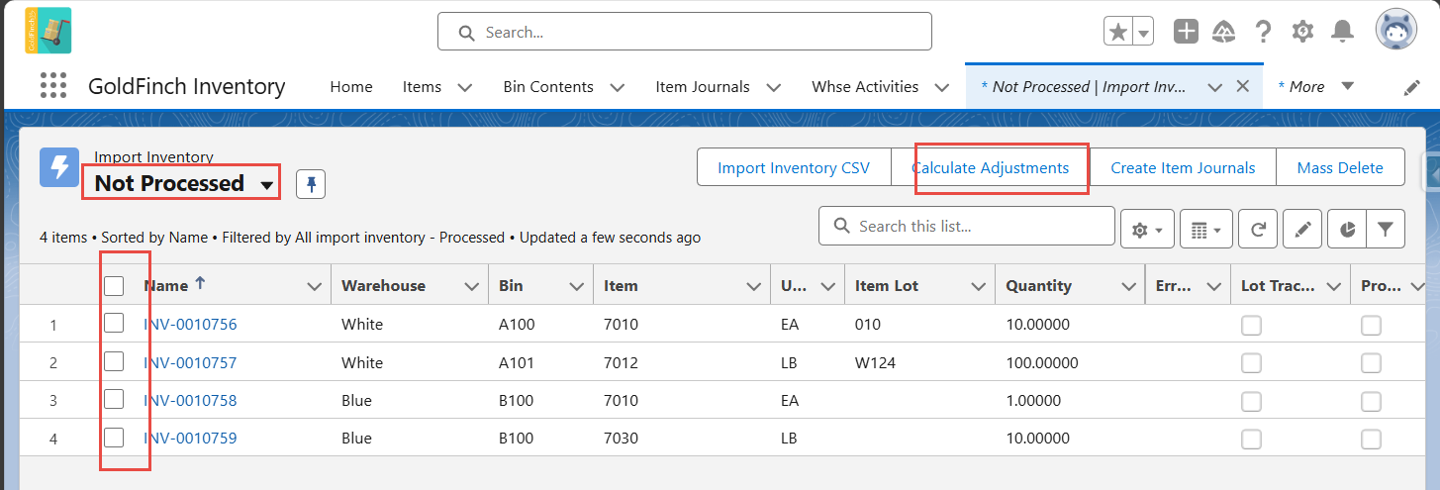This screenshot has height=490, width=1440.
Task: Tick the select-all checkbox in header row
Action: click(x=114, y=286)
